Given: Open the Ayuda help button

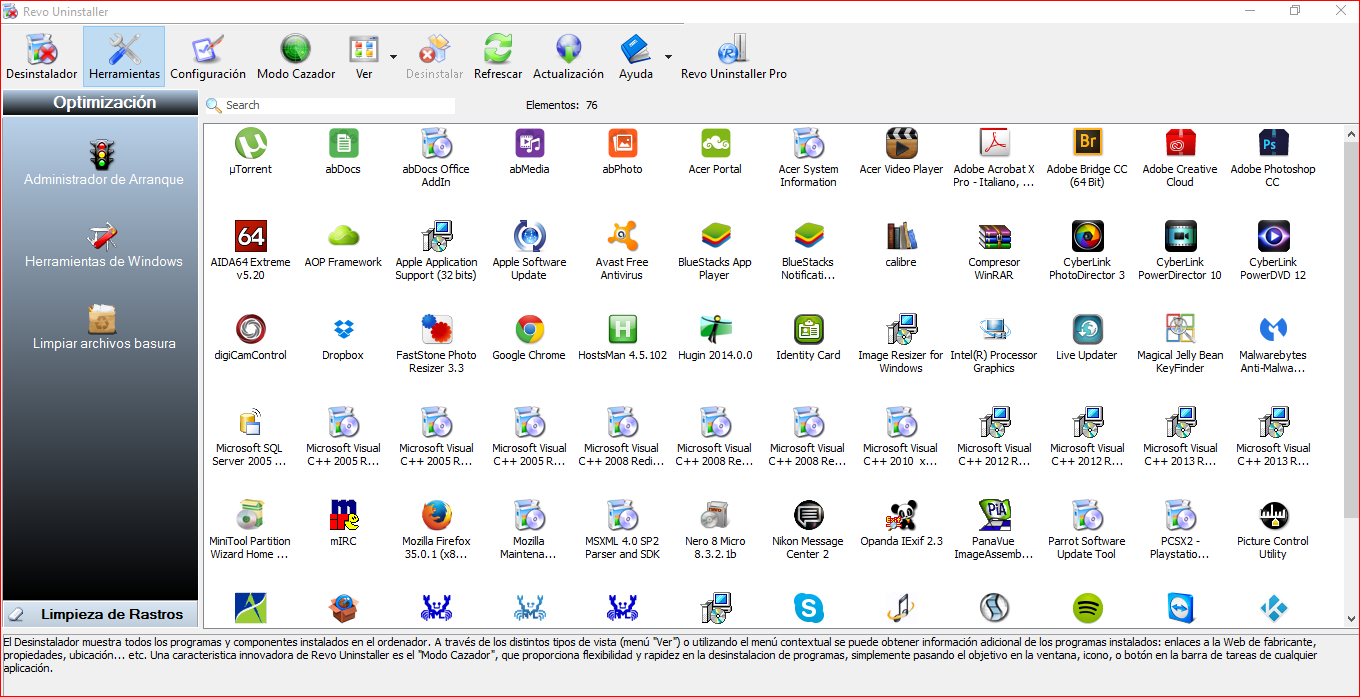Looking at the screenshot, I should (636, 57).
